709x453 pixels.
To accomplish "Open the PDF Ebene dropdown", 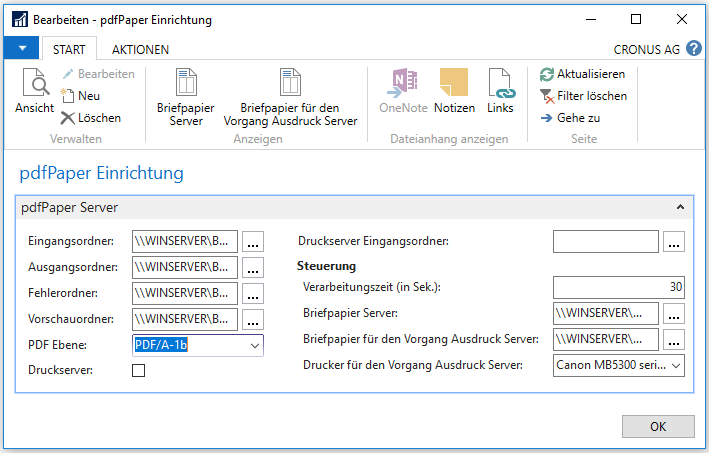I will pyautogui.click(x=255, y=345).
